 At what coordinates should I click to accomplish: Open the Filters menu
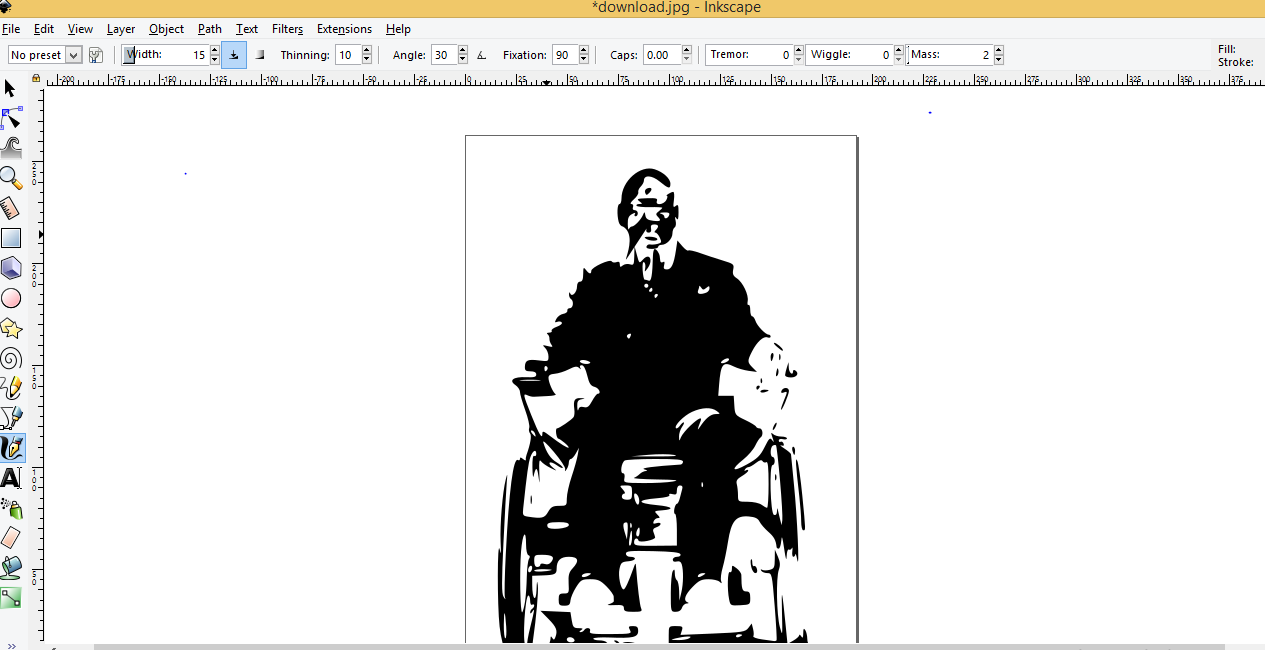[x=287, y=29]
